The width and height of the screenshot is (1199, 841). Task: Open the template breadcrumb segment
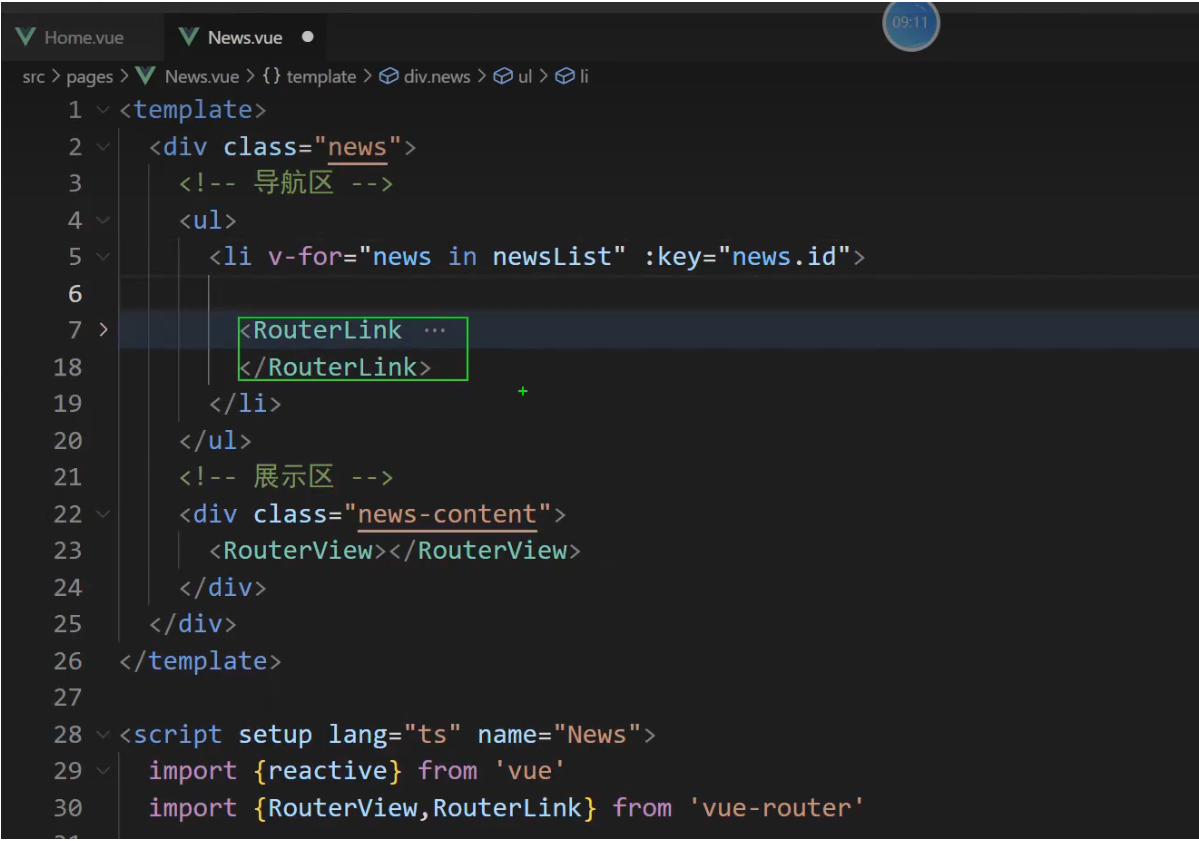(321, 76)
